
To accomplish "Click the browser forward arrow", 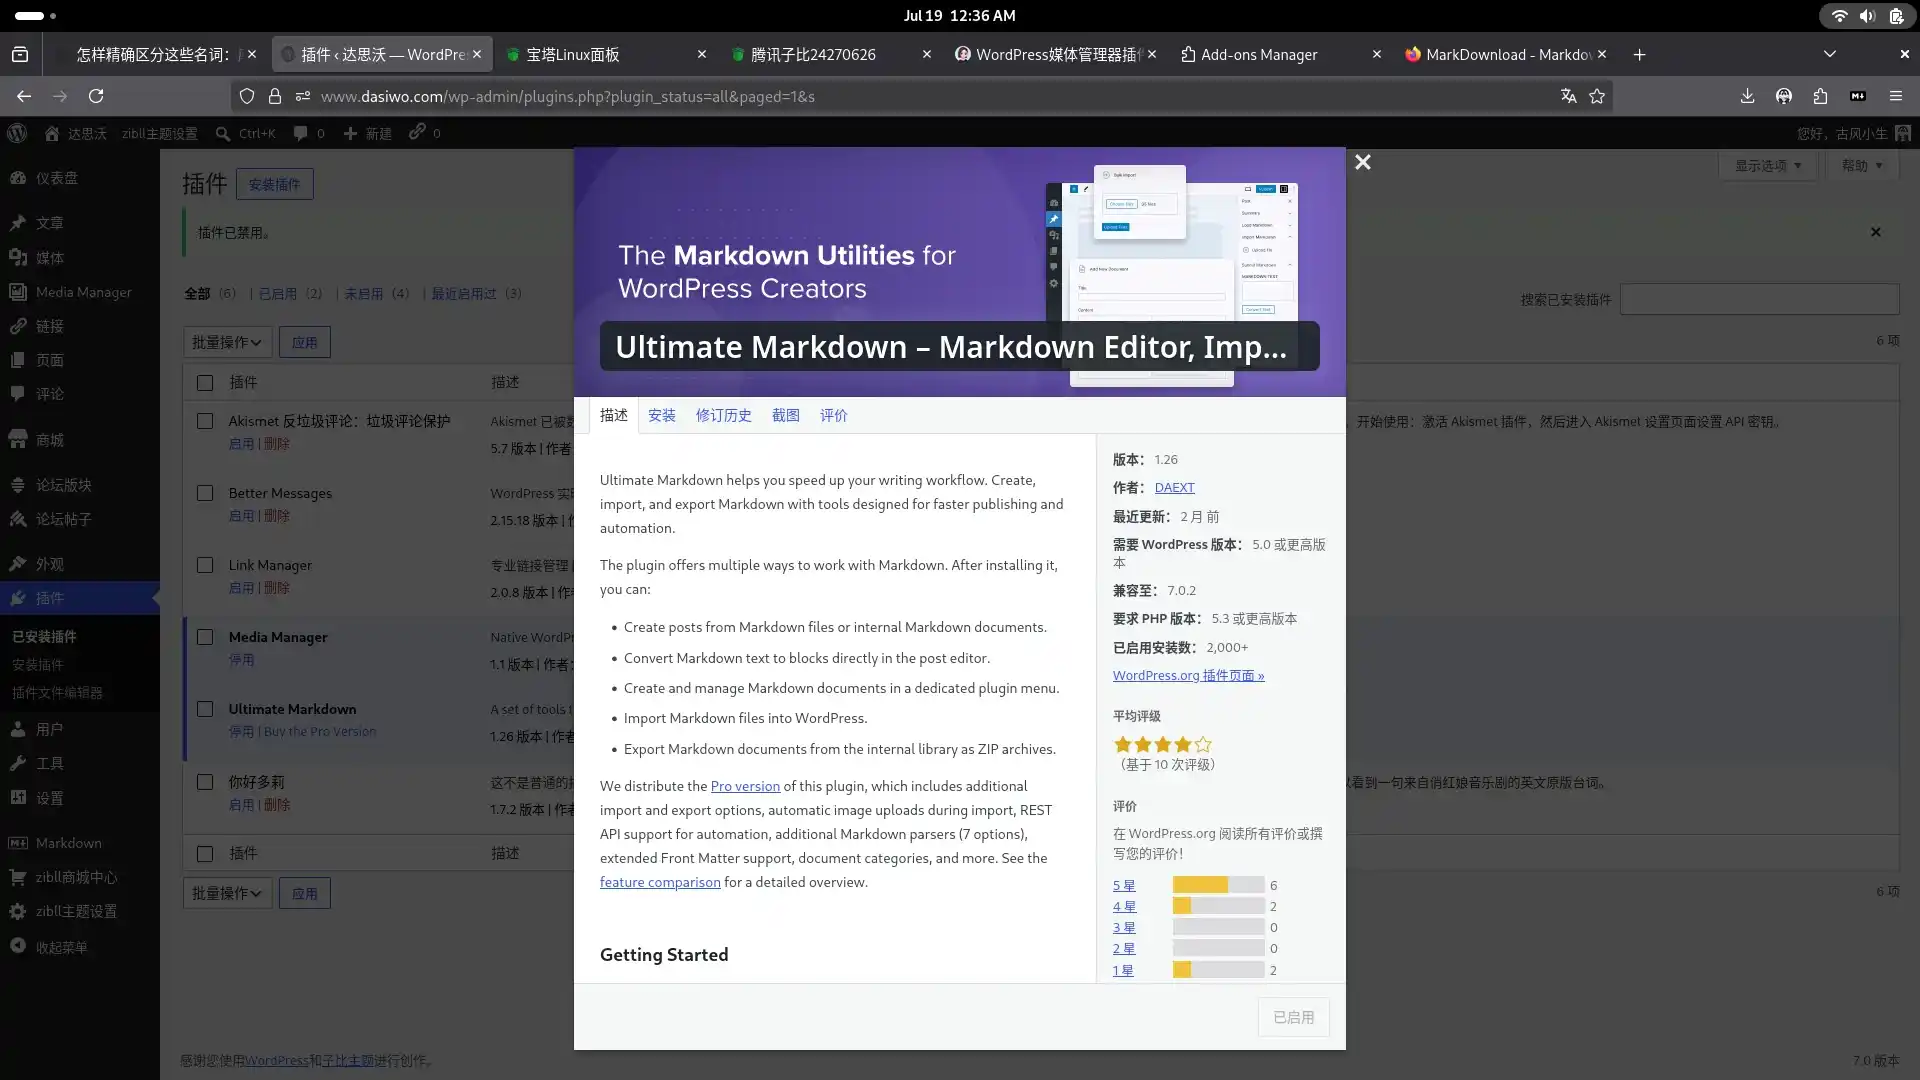I will [x=60, y=96].
